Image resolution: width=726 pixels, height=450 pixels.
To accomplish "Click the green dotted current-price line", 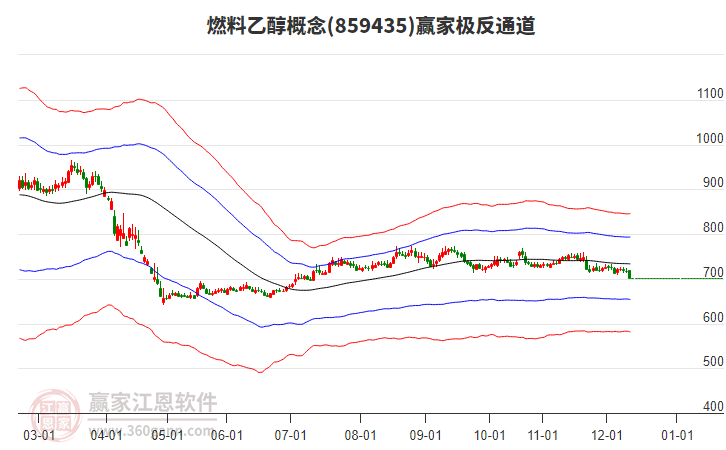I will pyautogui.click(x=677, y=278).
